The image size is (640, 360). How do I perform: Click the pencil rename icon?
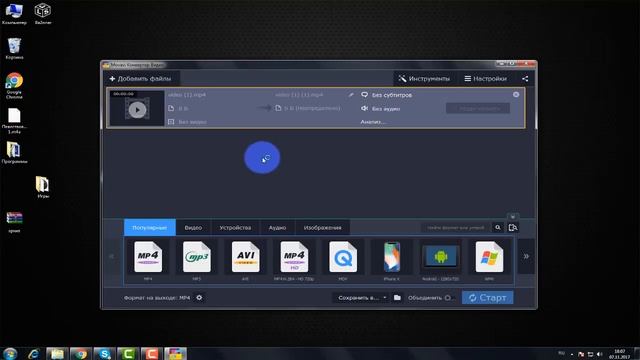pos(351,95)
